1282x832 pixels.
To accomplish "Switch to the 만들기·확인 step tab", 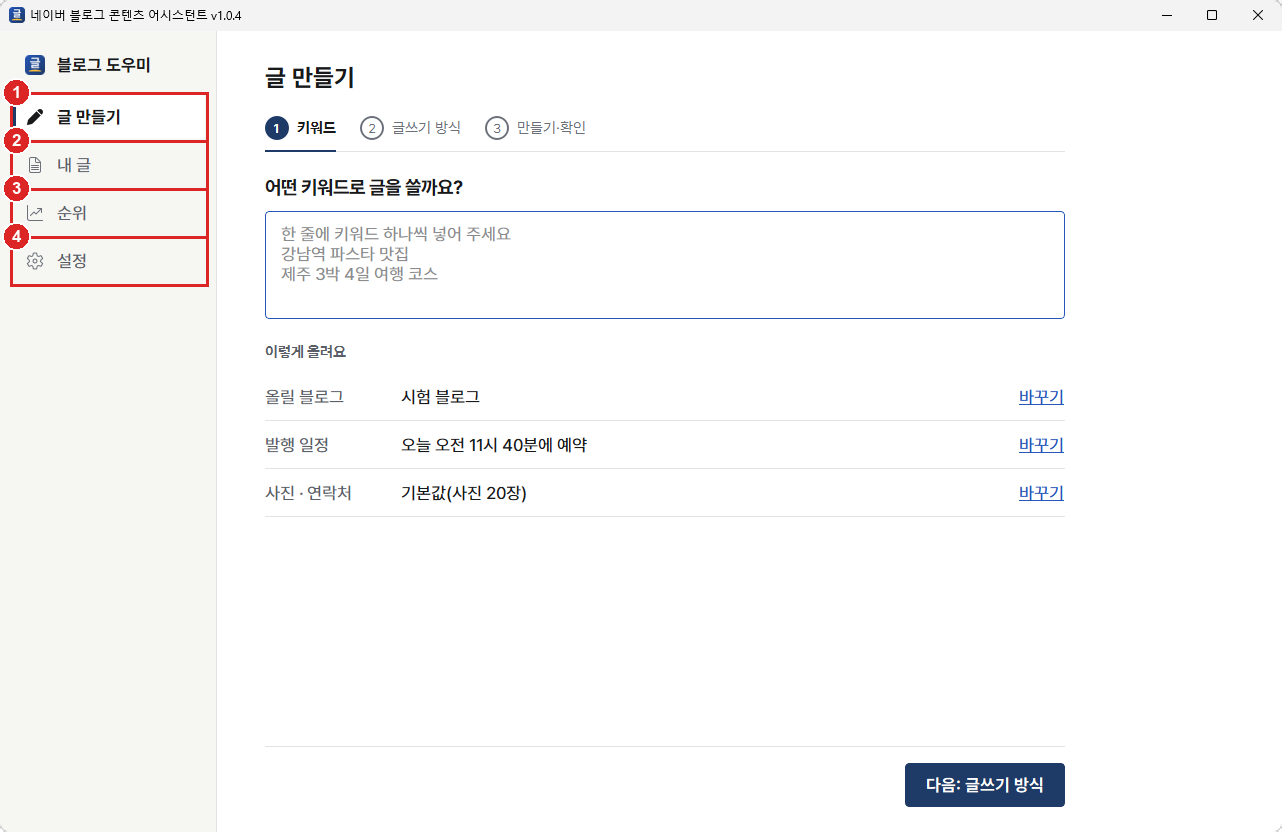I will coord(535,128).
